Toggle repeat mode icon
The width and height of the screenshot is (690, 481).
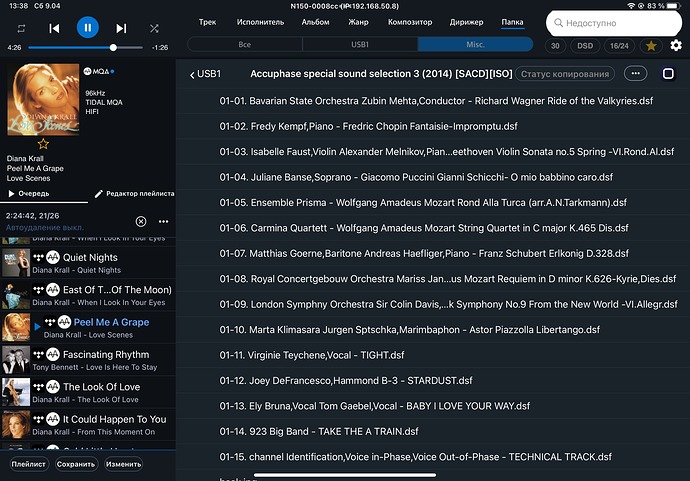pyautogui.click(x=21, y=29)
